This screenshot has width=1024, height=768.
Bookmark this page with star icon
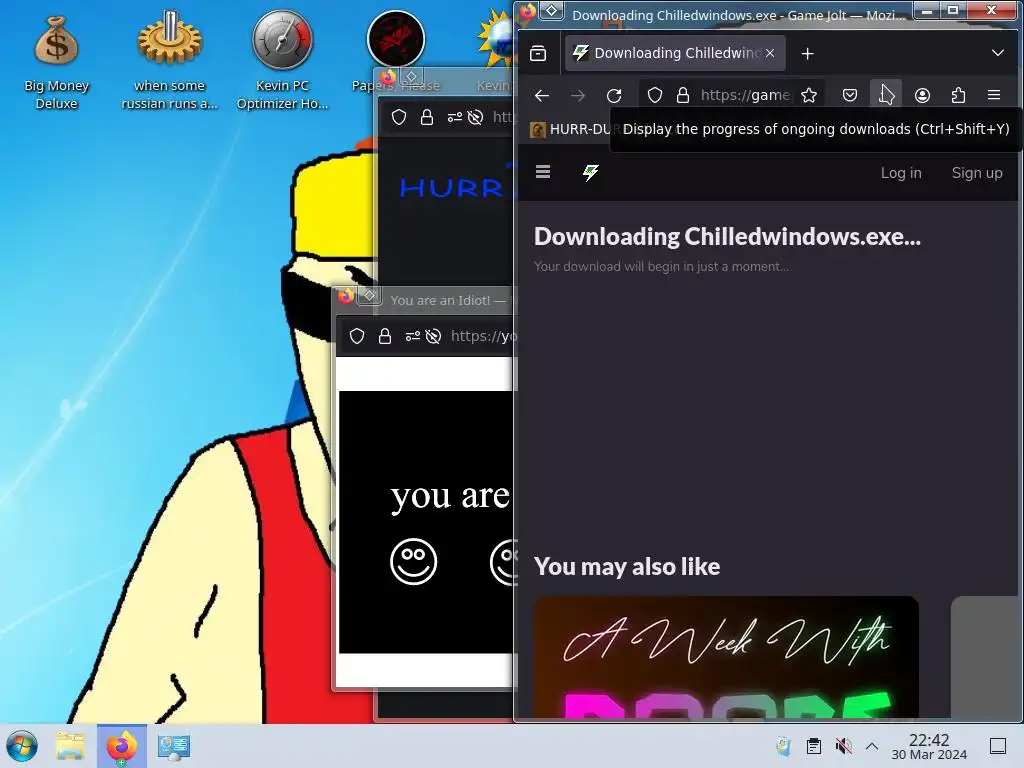[808, 95]
